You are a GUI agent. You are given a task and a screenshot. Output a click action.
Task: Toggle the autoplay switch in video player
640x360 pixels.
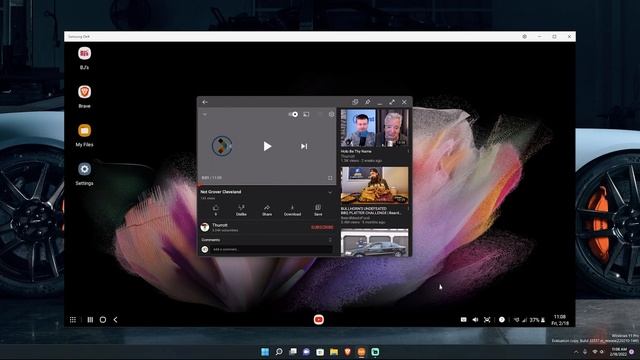tap(293, 114)
